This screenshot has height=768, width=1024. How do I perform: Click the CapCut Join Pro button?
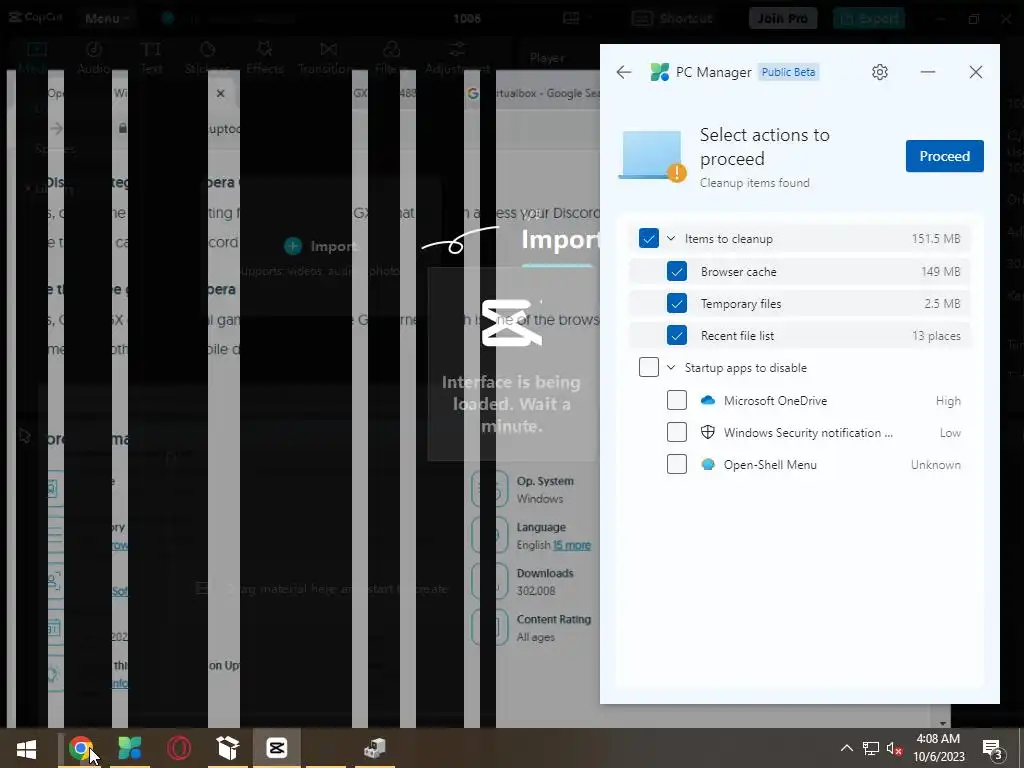click(x=782, y=18)
